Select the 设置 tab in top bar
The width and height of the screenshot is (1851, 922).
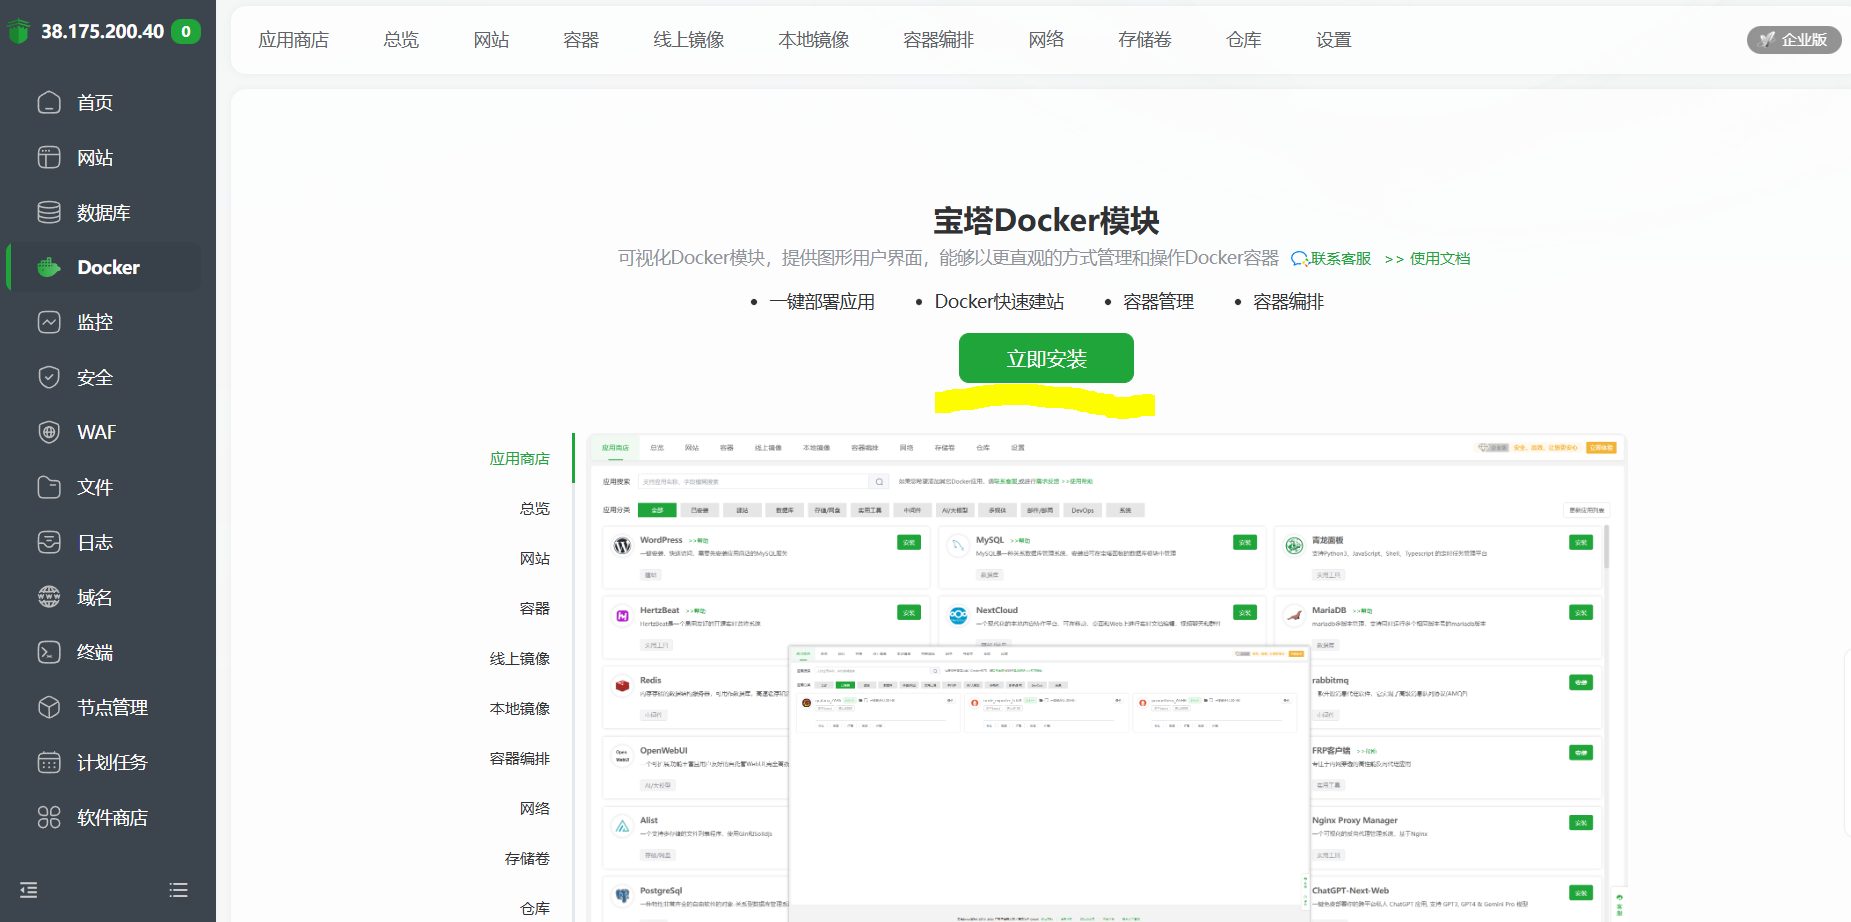[1333, 40]
